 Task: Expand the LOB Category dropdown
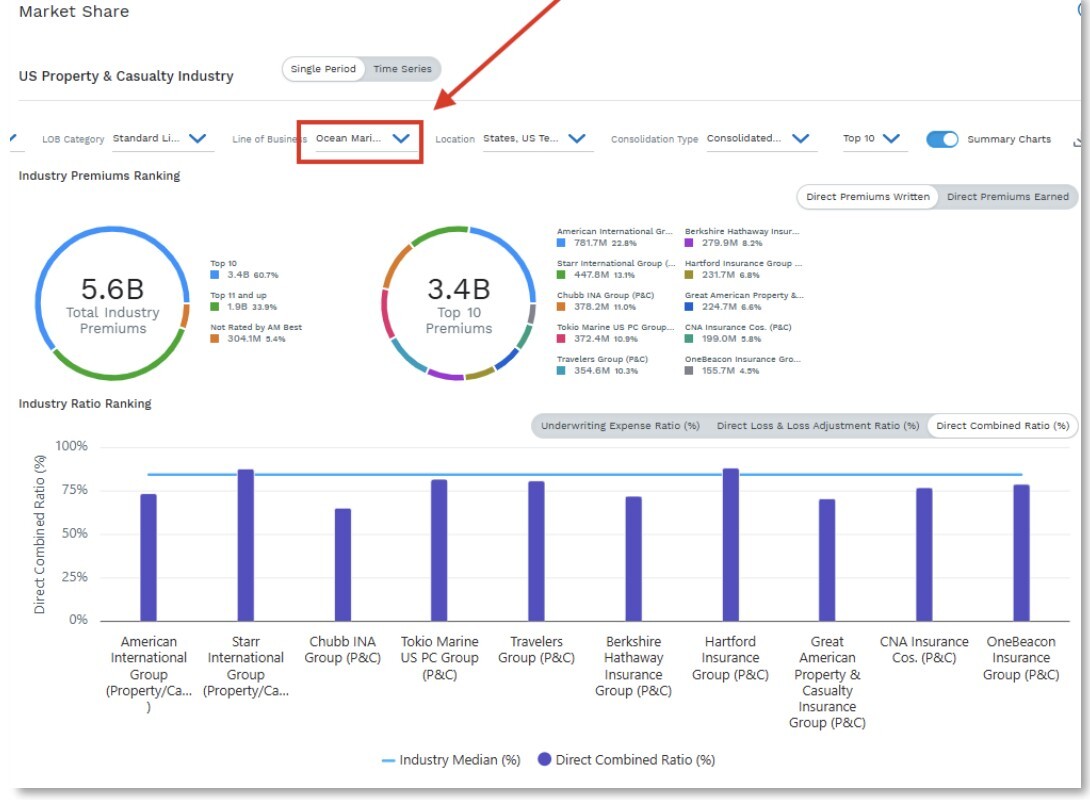tap(197, 139)
